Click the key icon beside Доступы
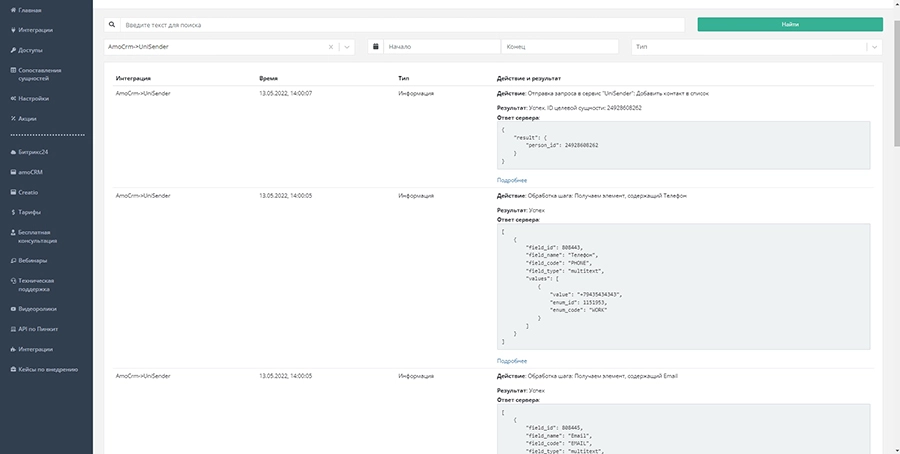The image size is (900, 454). click(12, 49)
